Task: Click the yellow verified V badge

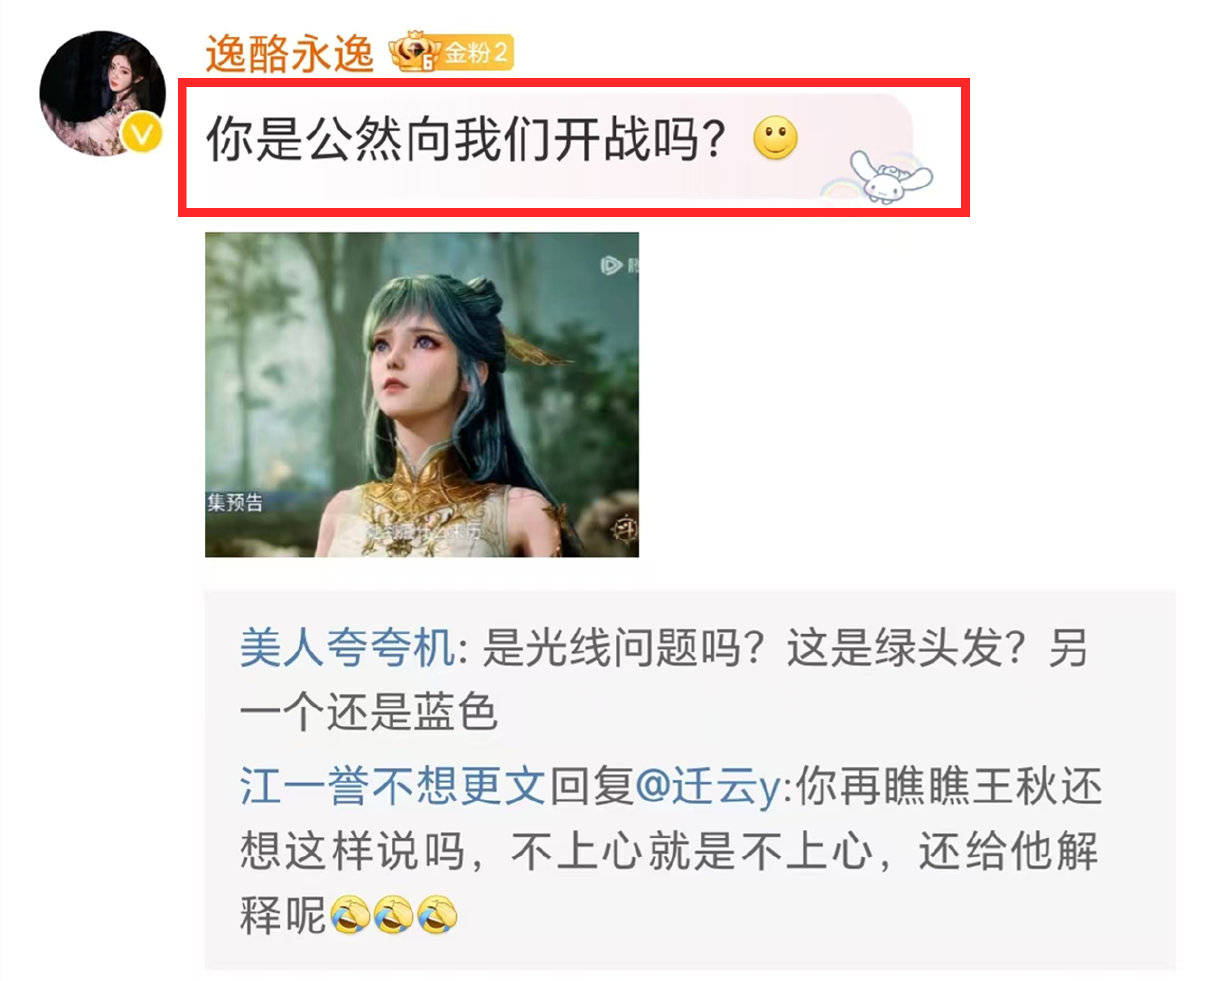Action: pyautogui.click(x=143, y=132)
